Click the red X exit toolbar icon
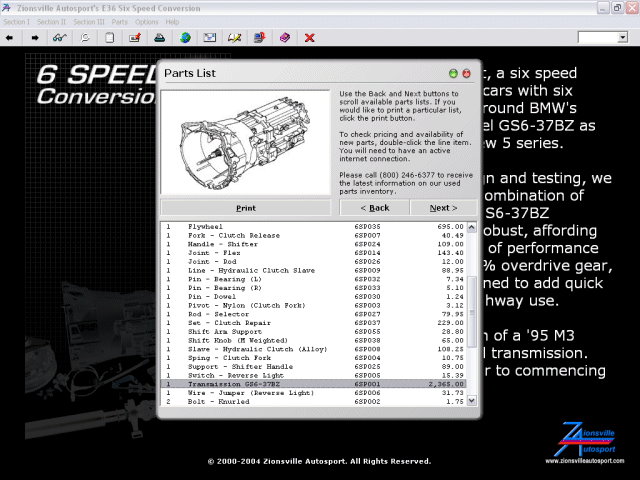Viewport: 640px width, 480px height. pyautogui.click(x=310, y=38)
